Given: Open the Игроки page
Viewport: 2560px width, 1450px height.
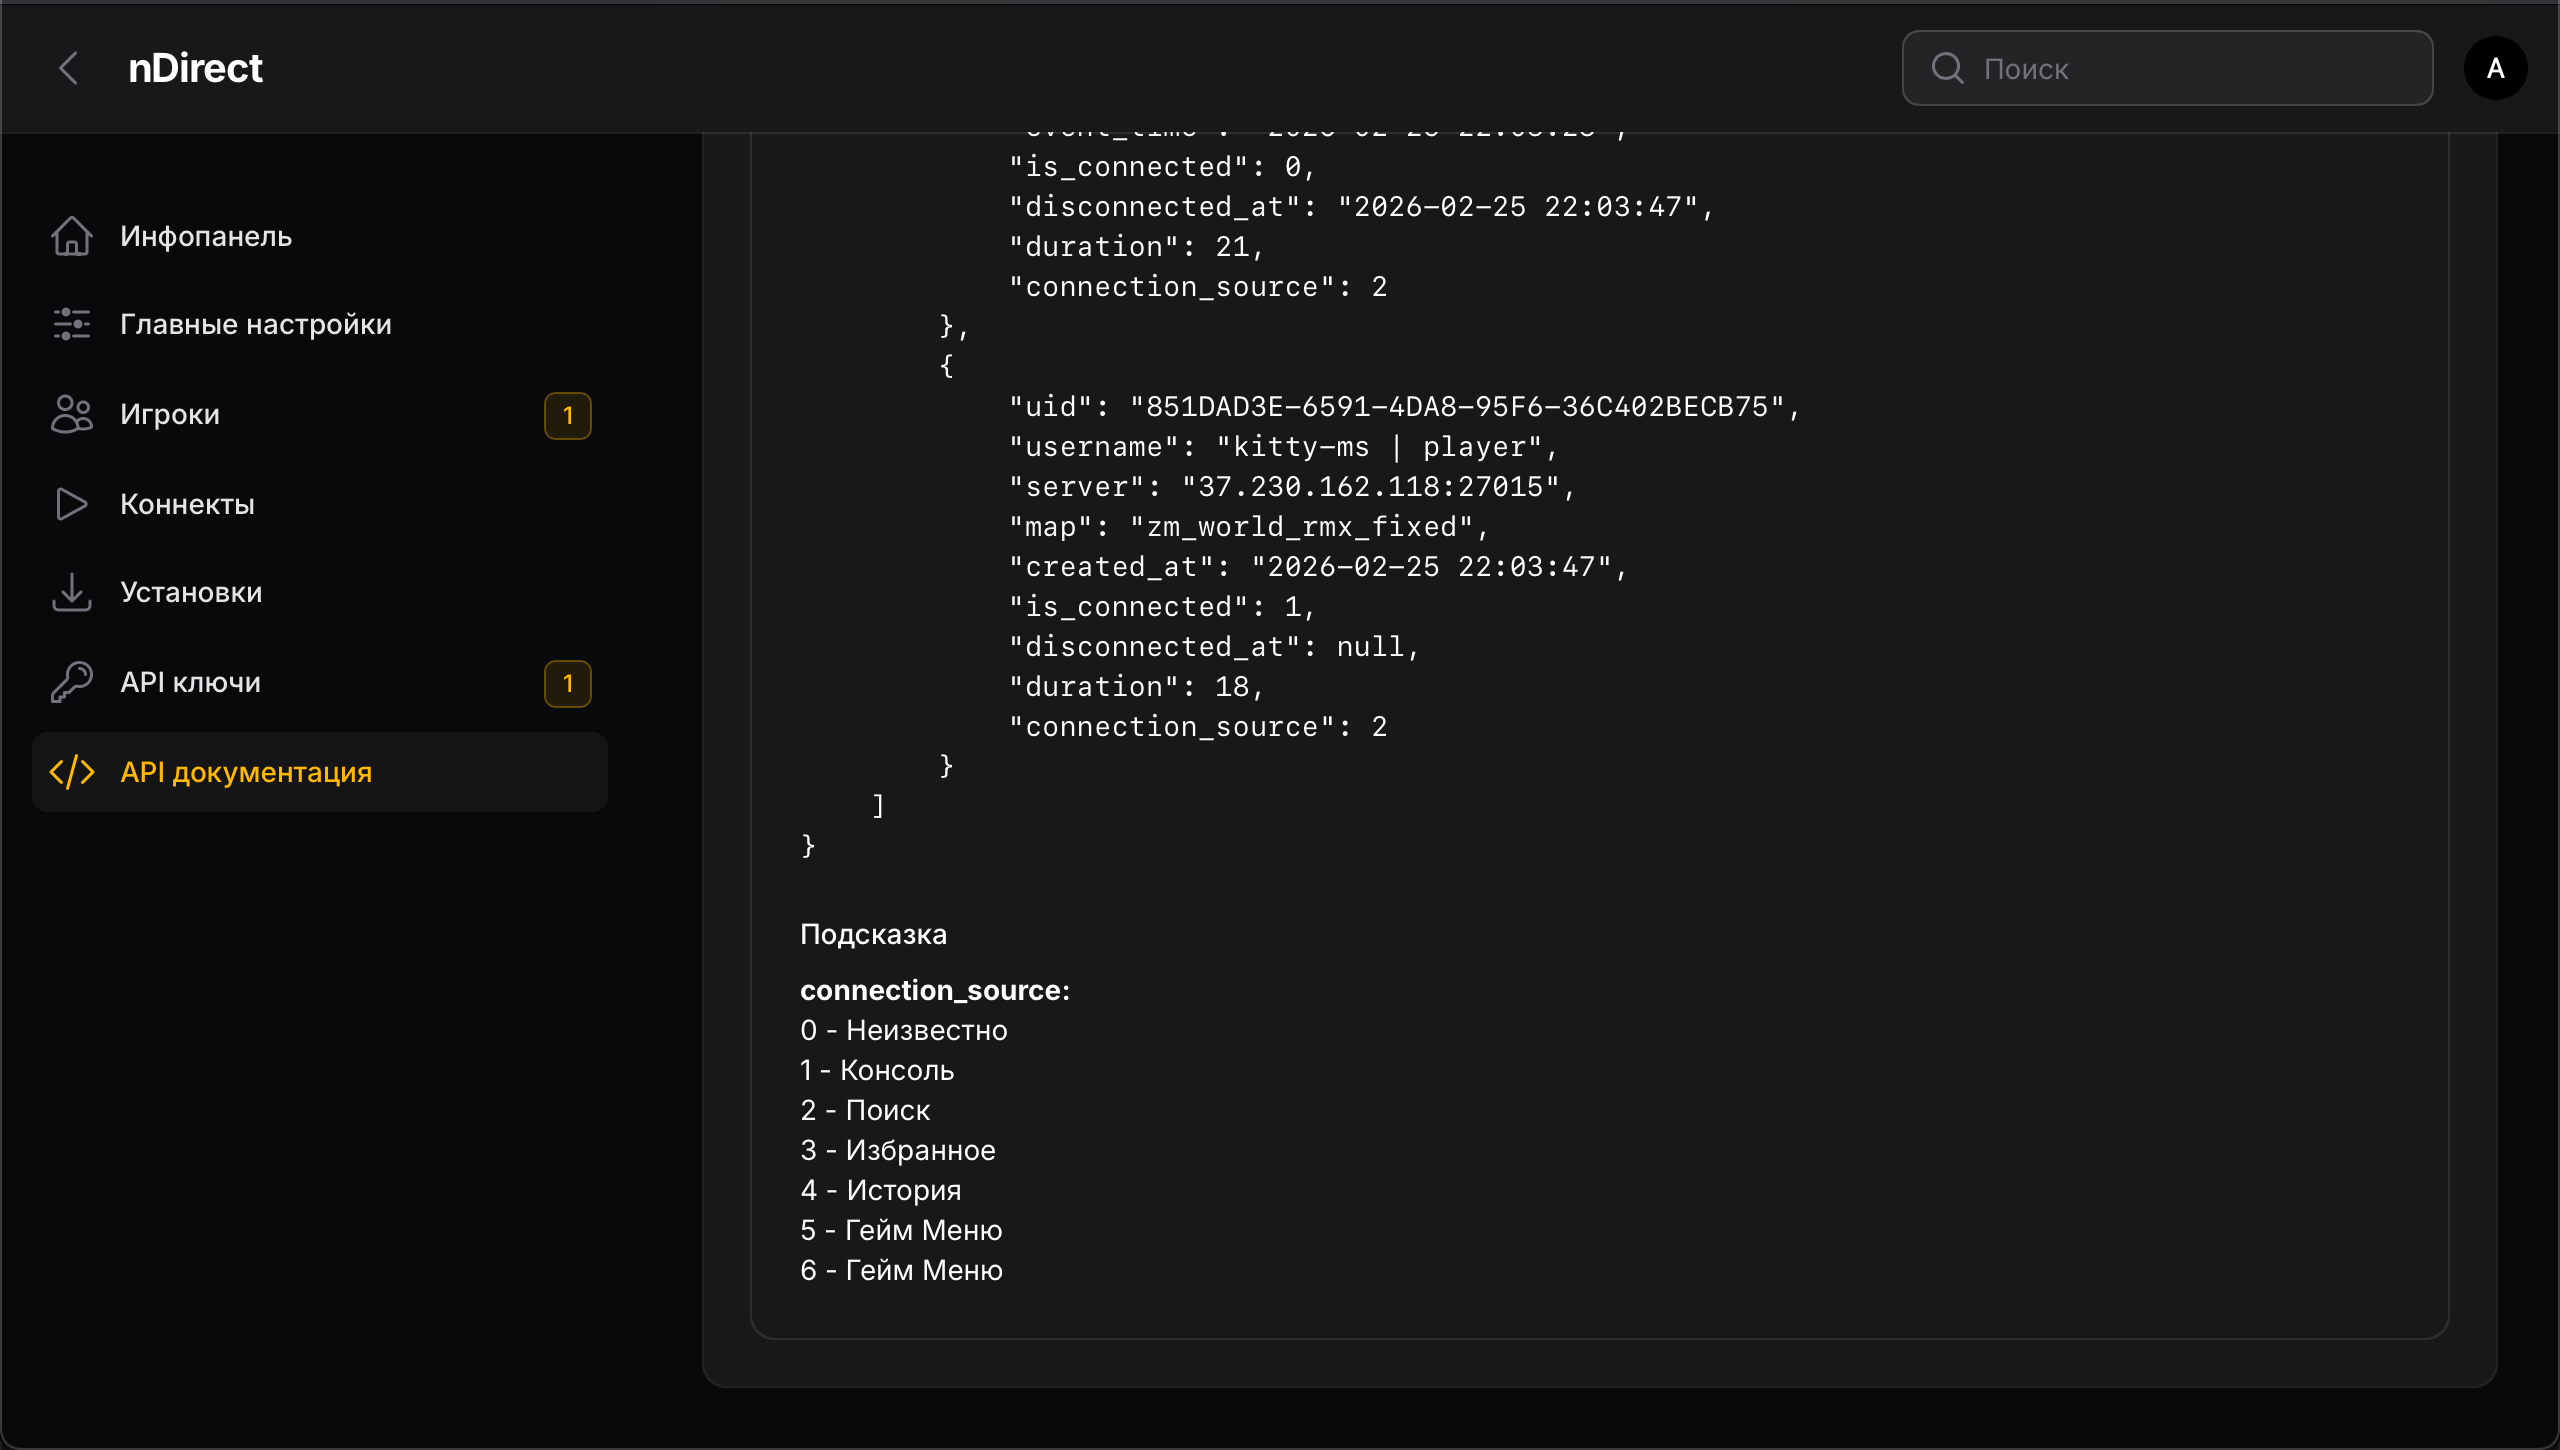Looking at the screenshot, I should [x=170, y=414].
